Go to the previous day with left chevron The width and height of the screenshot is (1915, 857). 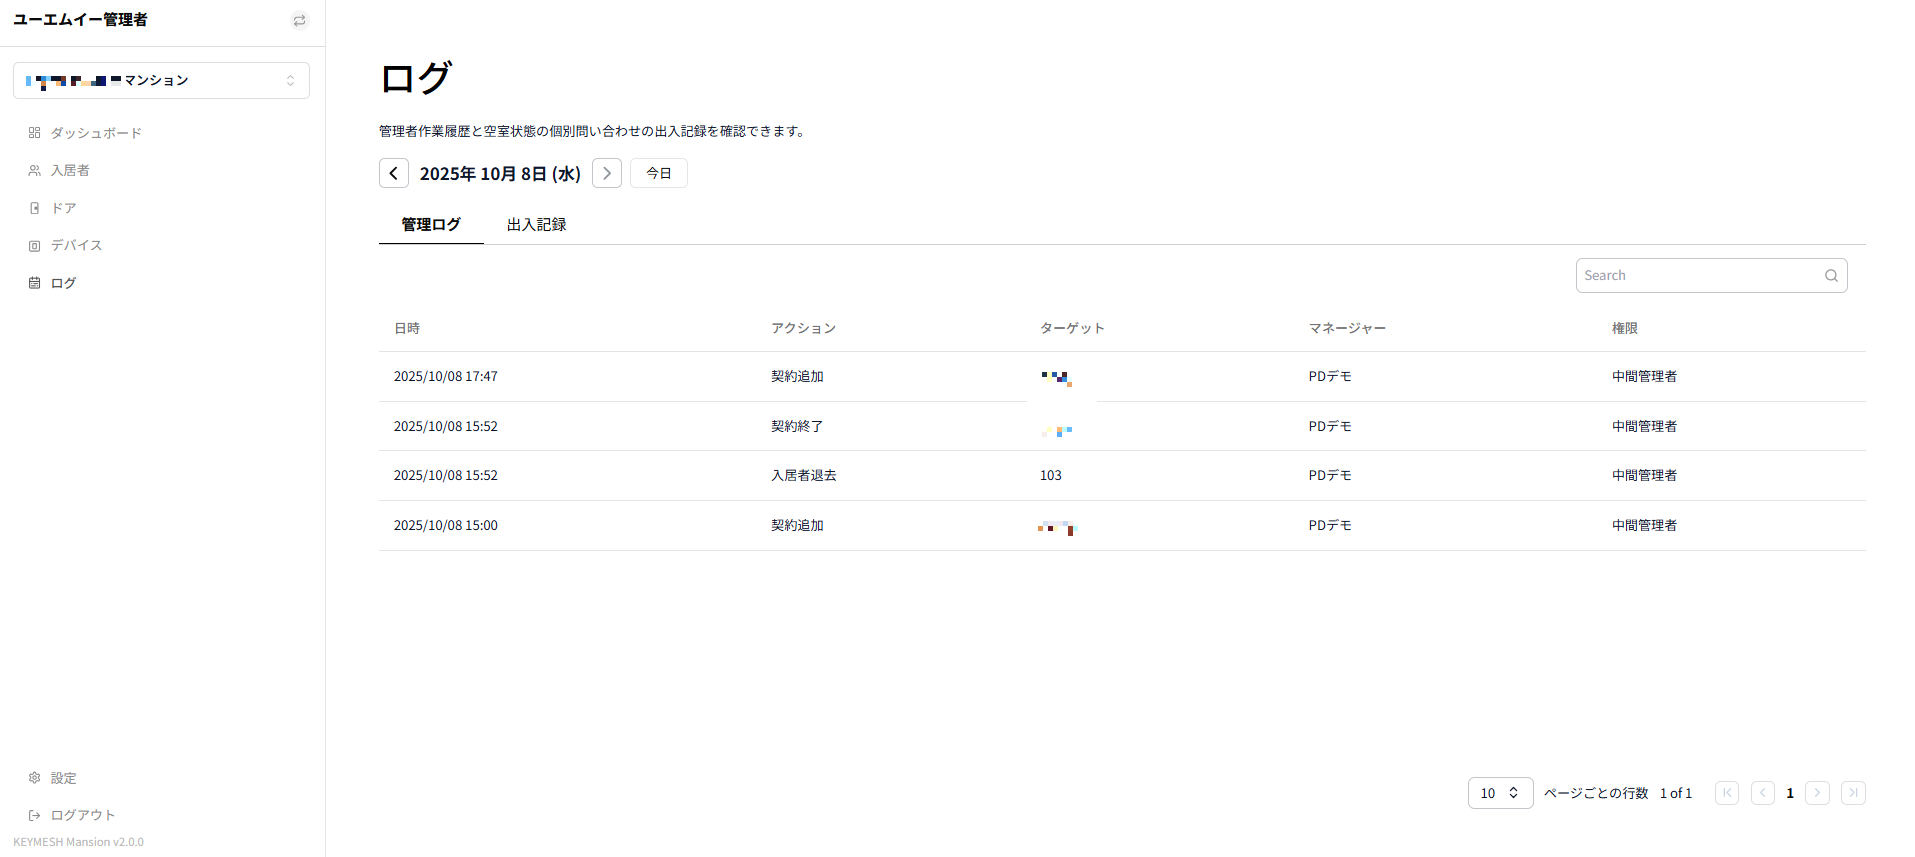(394, 173)
